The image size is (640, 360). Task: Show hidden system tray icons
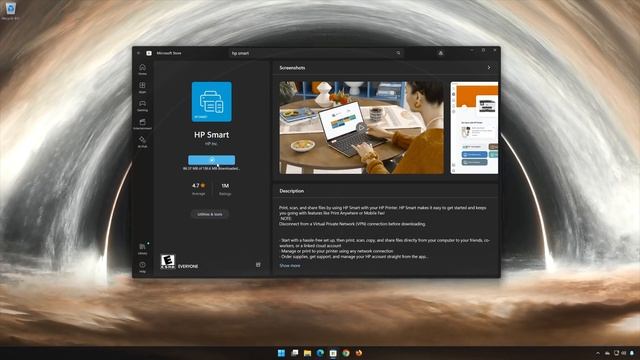tap(598, 353)
